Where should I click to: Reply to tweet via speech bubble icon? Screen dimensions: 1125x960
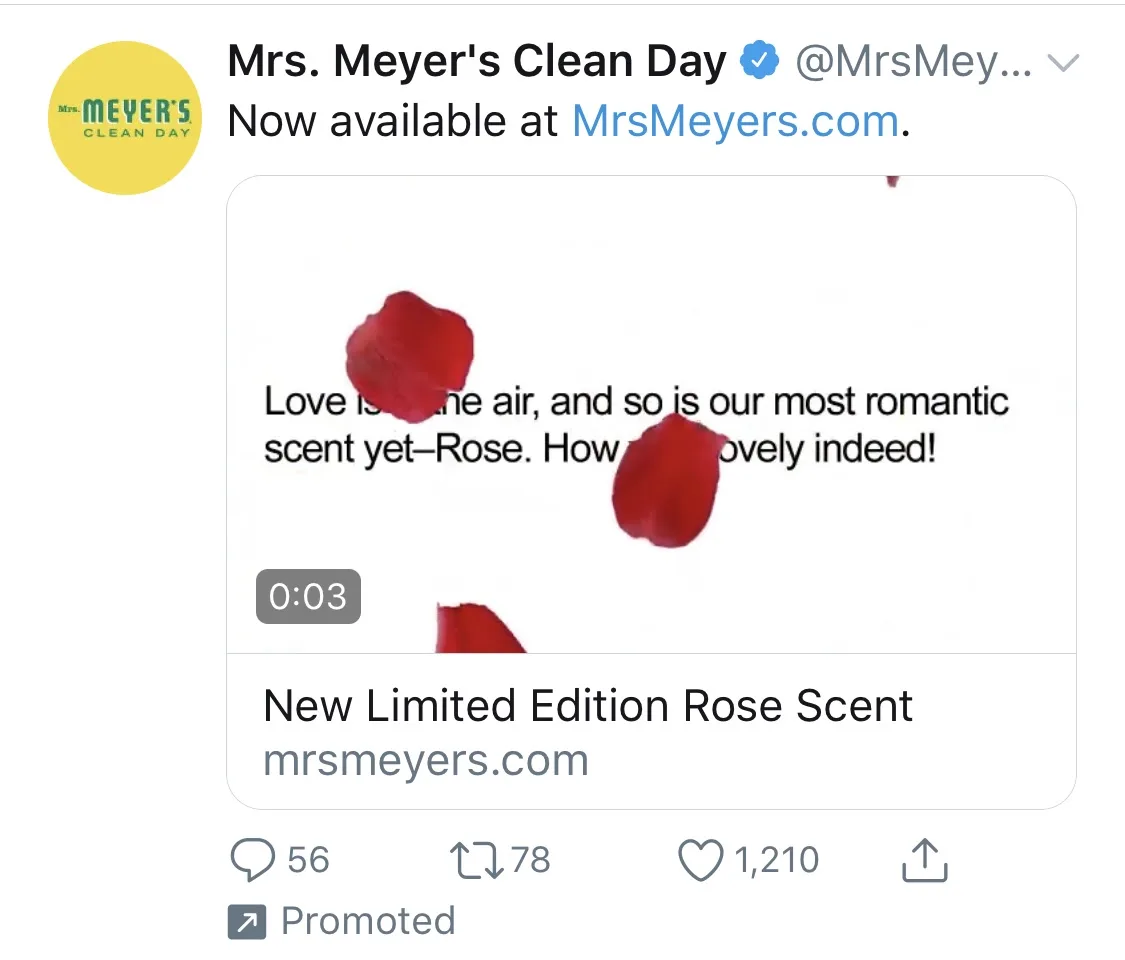253,860
